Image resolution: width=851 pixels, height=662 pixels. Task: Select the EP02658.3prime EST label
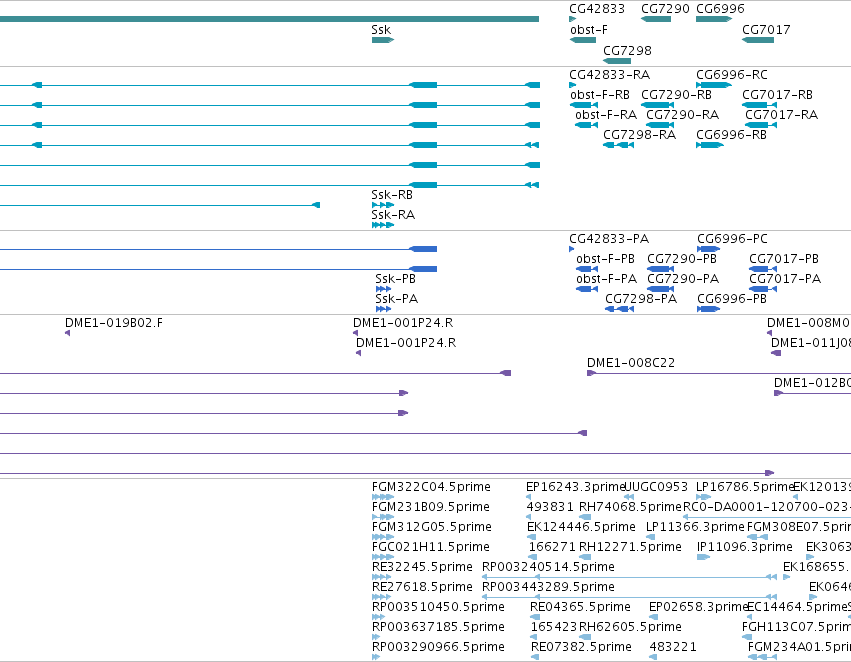coord(699,607)
